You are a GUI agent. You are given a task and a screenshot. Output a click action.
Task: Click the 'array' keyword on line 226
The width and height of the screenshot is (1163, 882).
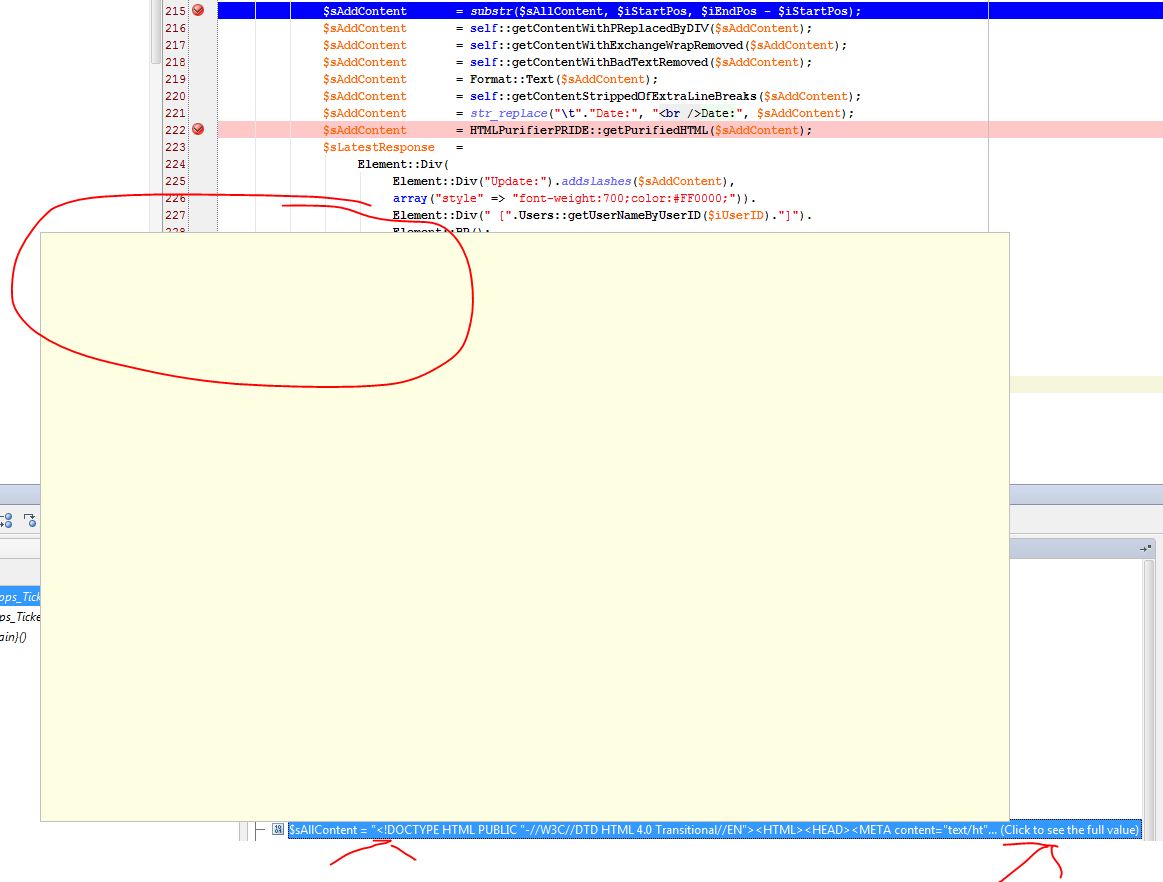tap(410, 198)
